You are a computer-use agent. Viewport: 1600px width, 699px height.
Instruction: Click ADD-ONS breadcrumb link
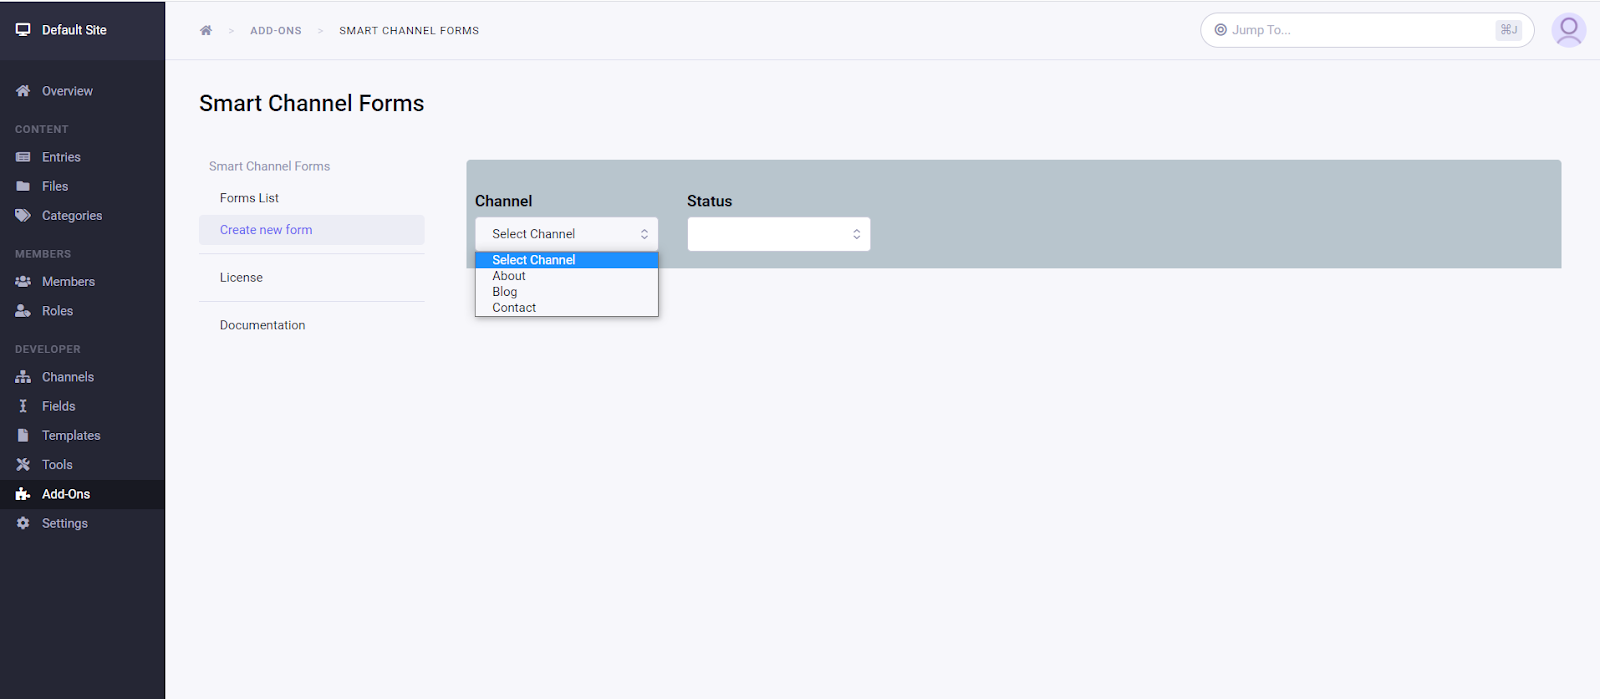click(x=276, y=31)
